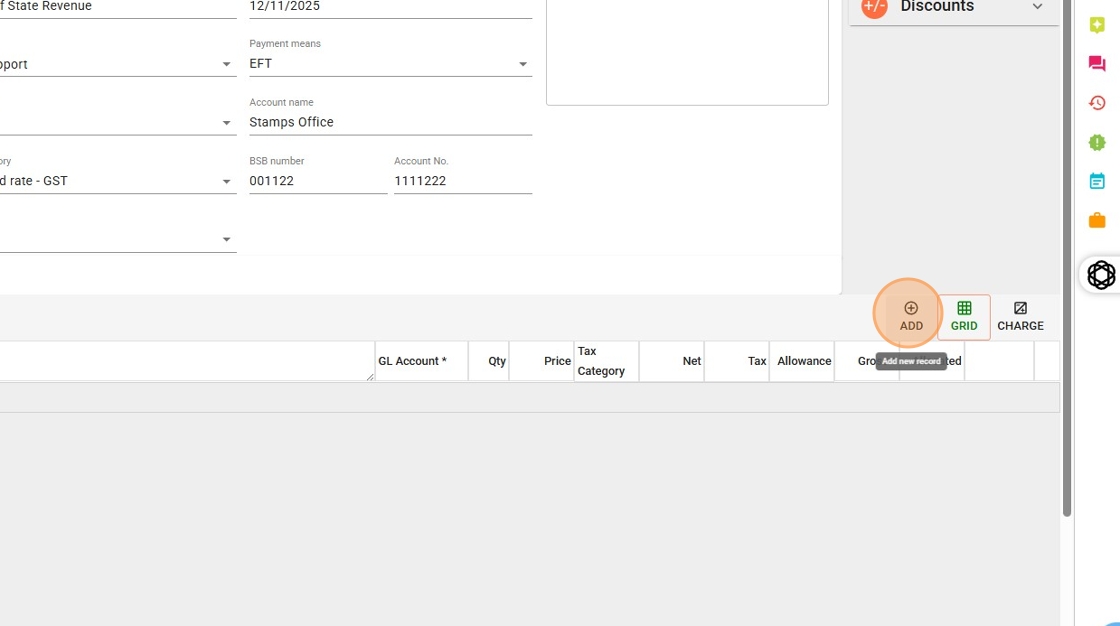
Task: Click the orange briefcase icon
Action: coord(1097,220)
